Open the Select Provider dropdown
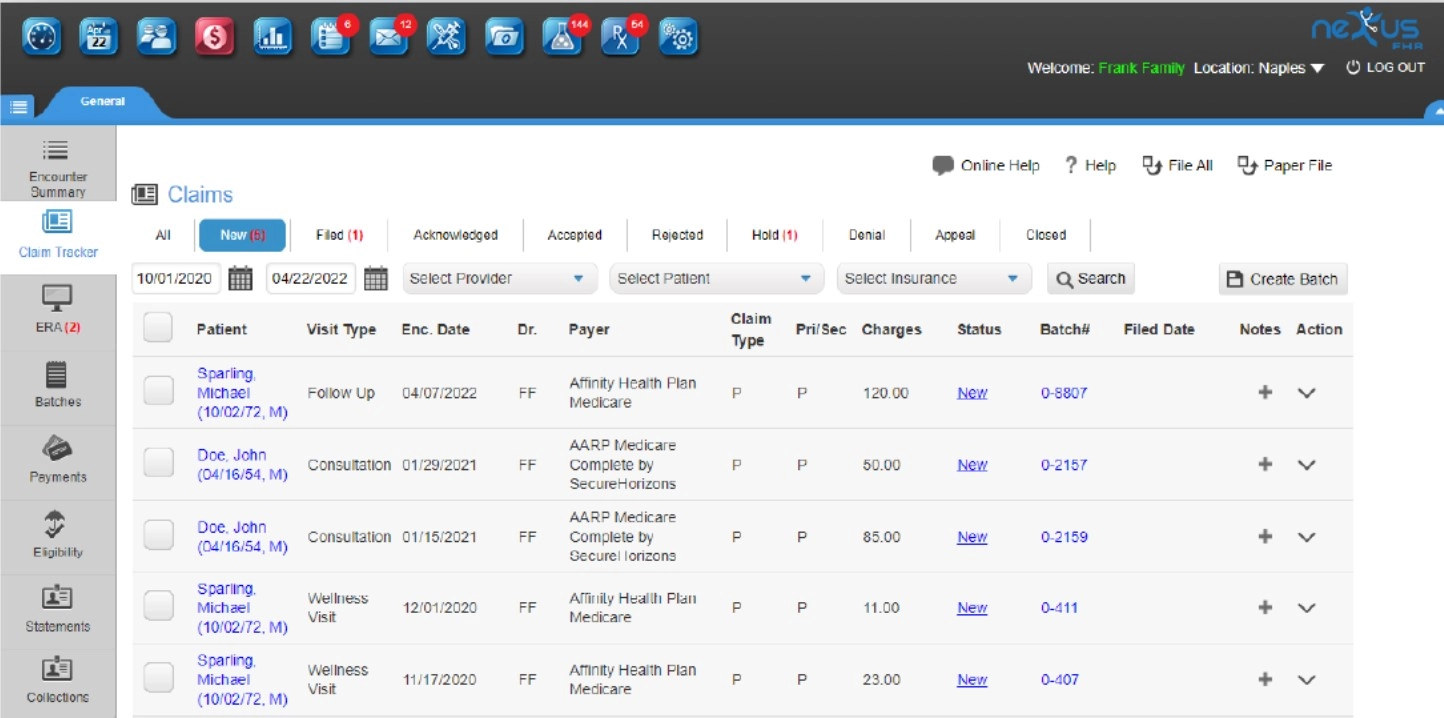 (498, 278)
